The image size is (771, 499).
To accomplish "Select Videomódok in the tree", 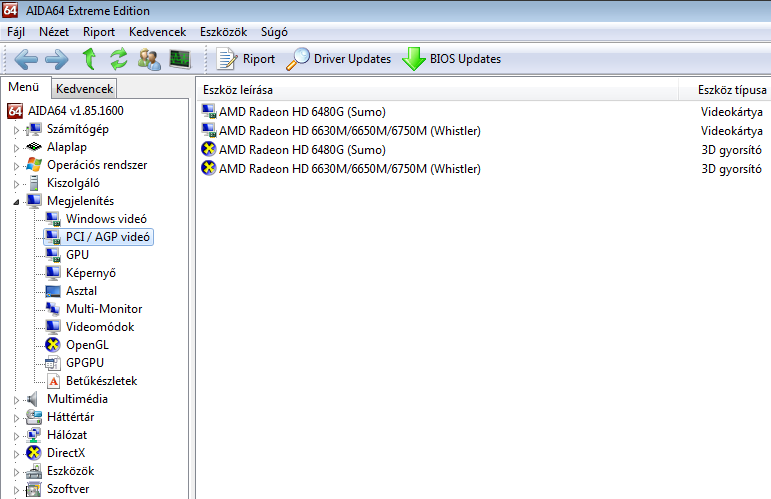I will point(100,327).
